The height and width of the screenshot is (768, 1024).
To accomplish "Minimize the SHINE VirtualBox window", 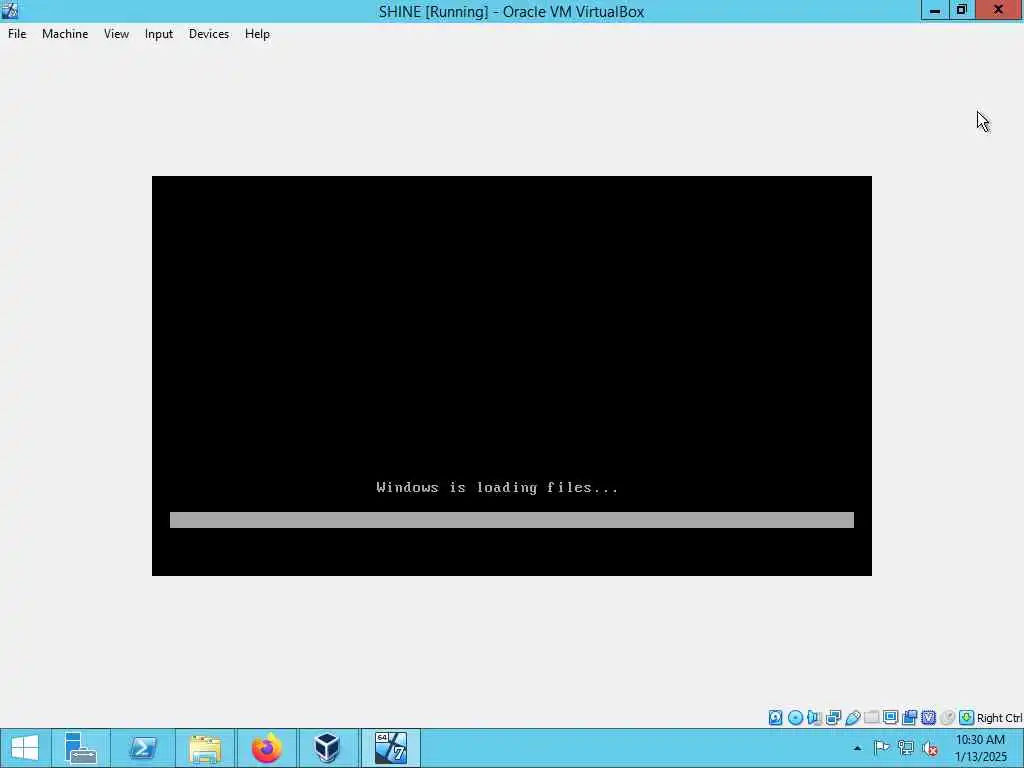I will [935, 10].
